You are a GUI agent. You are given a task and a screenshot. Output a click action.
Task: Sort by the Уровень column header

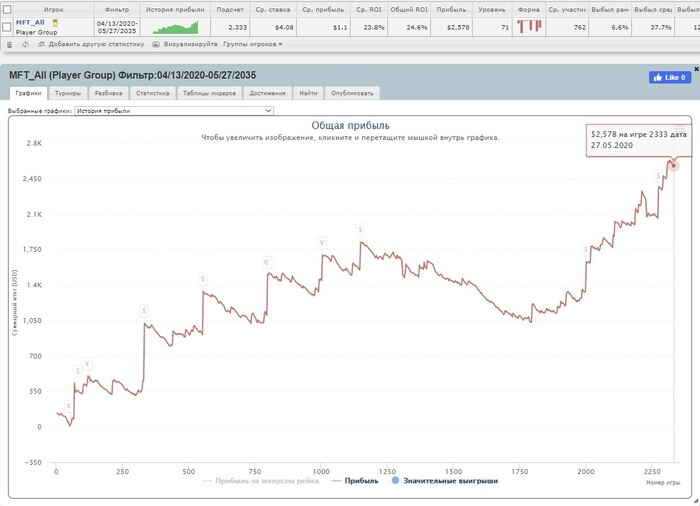pyautogui.click(x=492, y=9)
